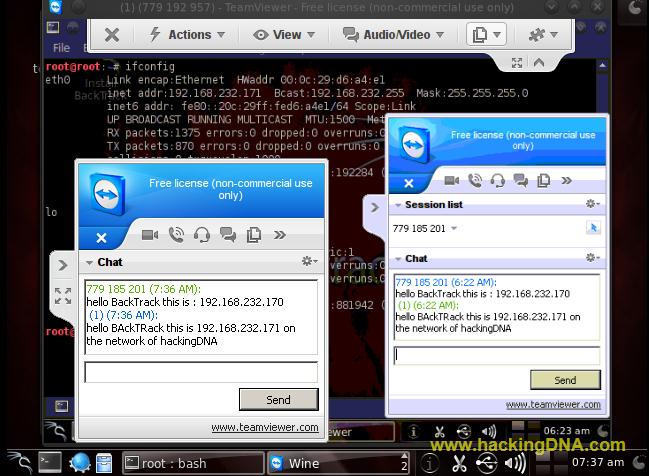This screenshot has height=476, width=649.
Task: Click file box icon in right panel
Action: click(543, 180)
